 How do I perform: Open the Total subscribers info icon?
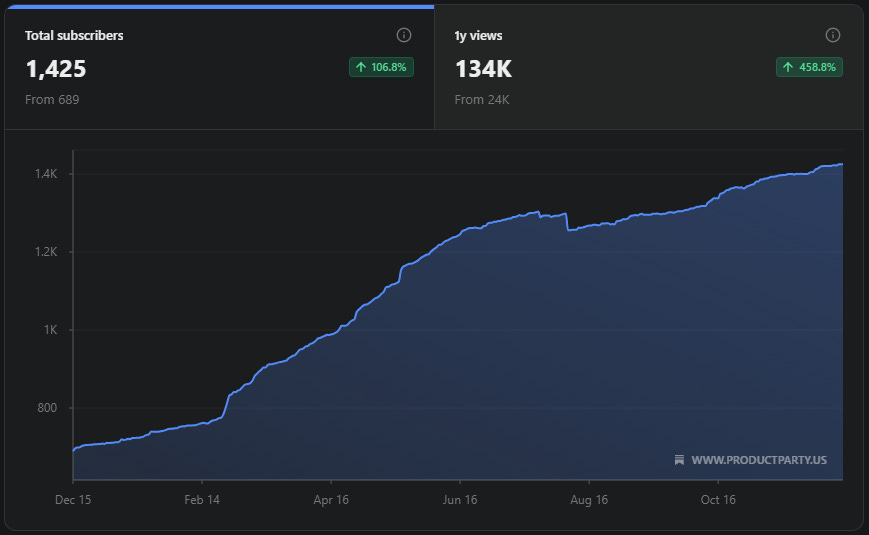403,35
